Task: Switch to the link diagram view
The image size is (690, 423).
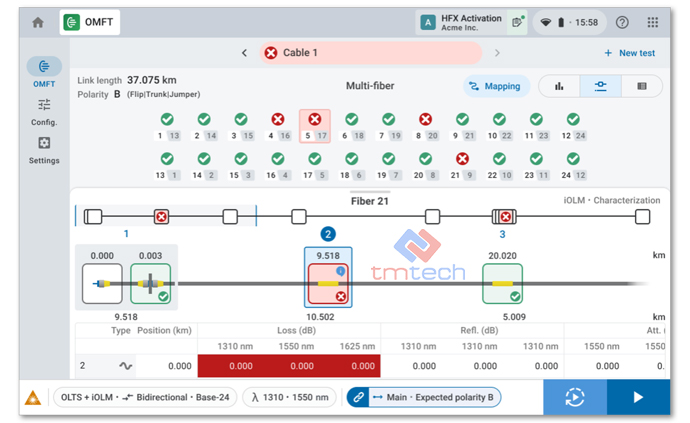Action: (x=600, y=87)
